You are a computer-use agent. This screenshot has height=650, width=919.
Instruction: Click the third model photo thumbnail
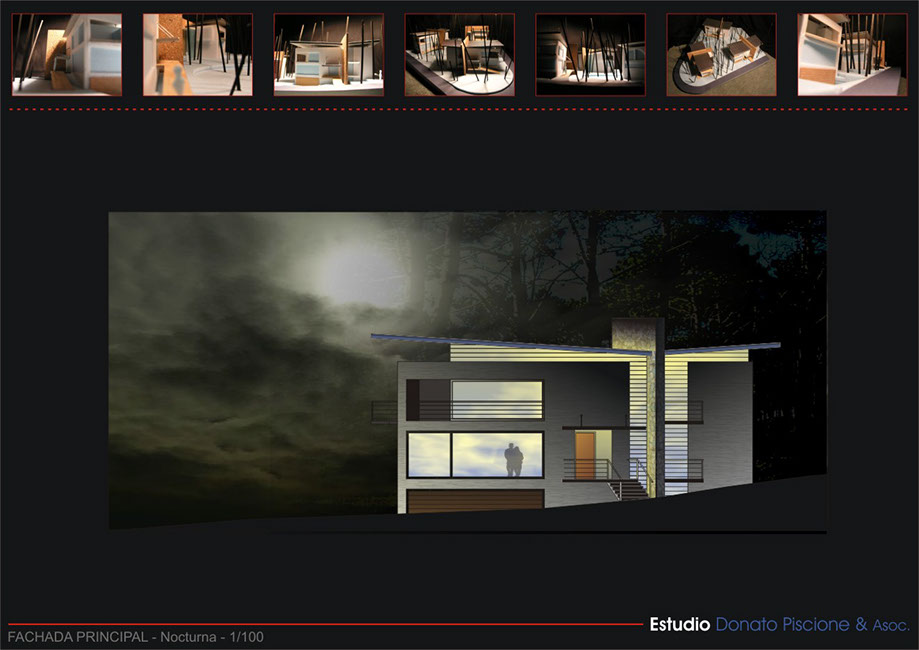point(329,55)
